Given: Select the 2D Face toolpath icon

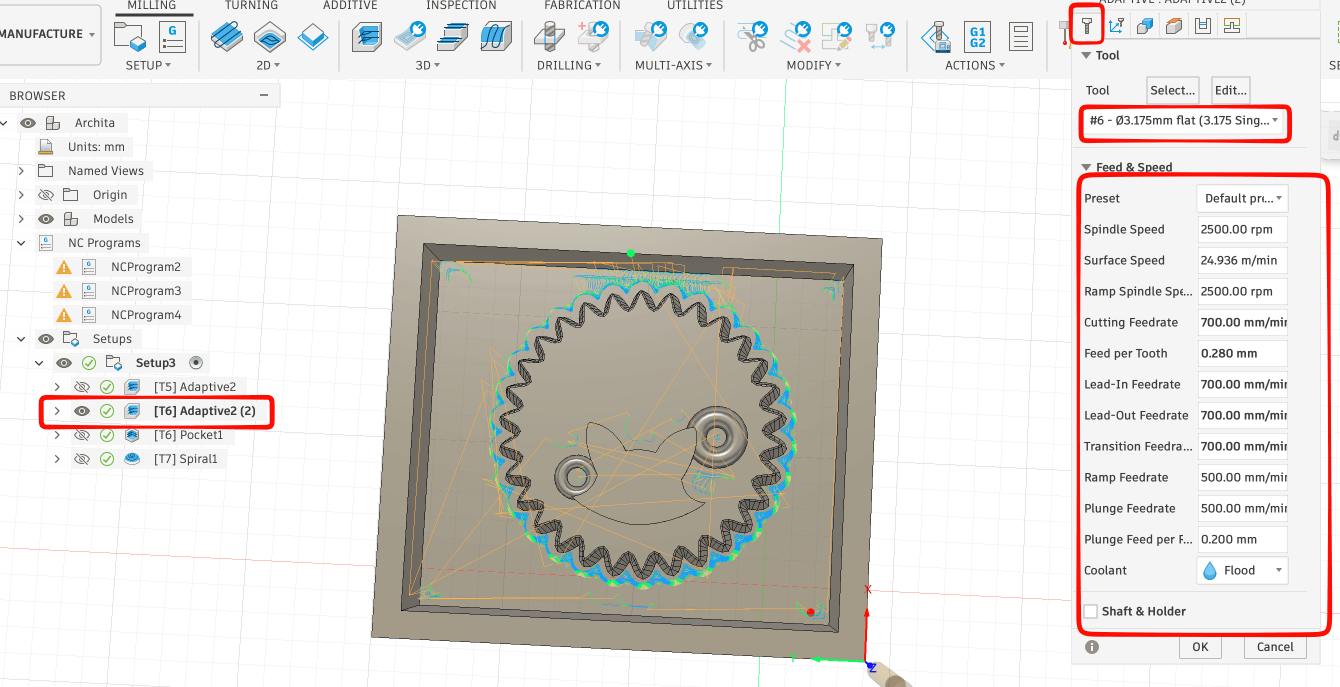Looking at the screenshot, I should 313,37.
